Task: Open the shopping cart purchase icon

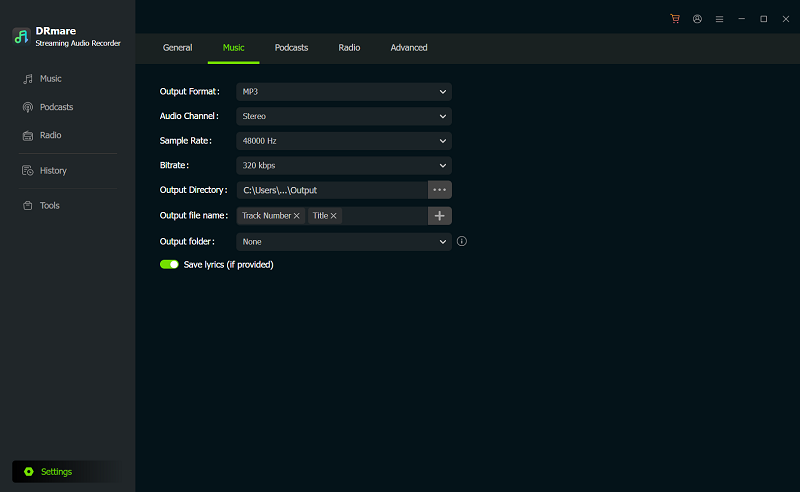Action: [675, 19]
